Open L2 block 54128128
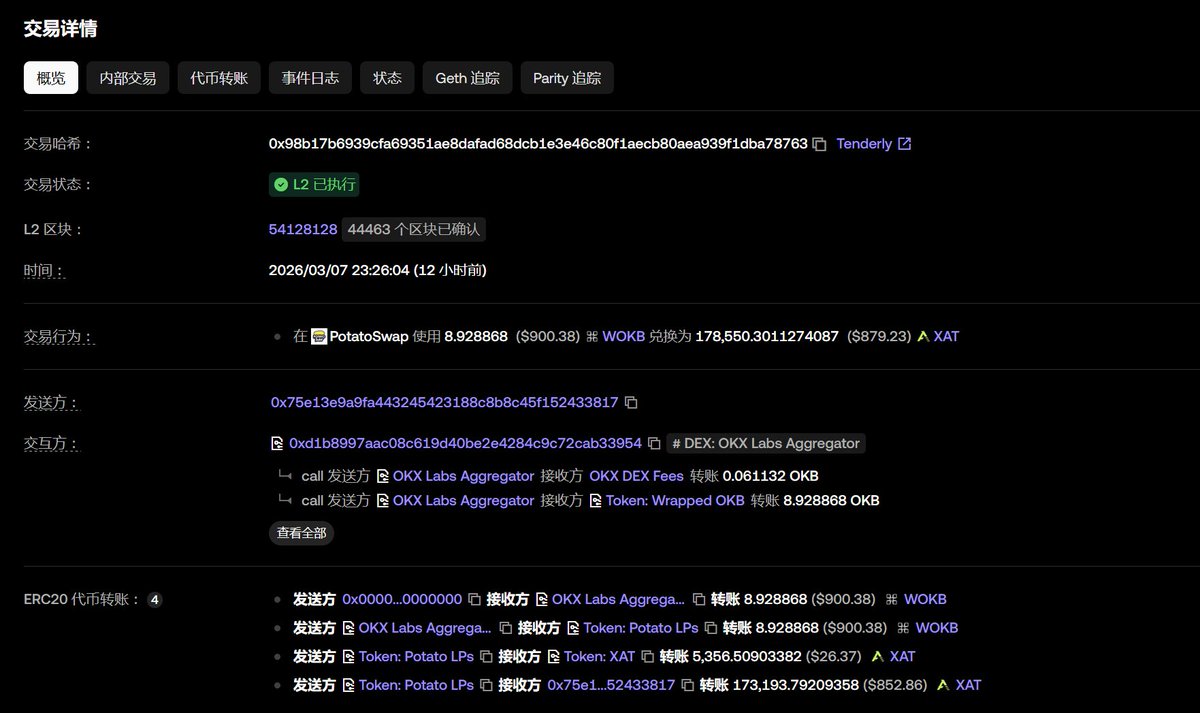 tap(302, 228)
